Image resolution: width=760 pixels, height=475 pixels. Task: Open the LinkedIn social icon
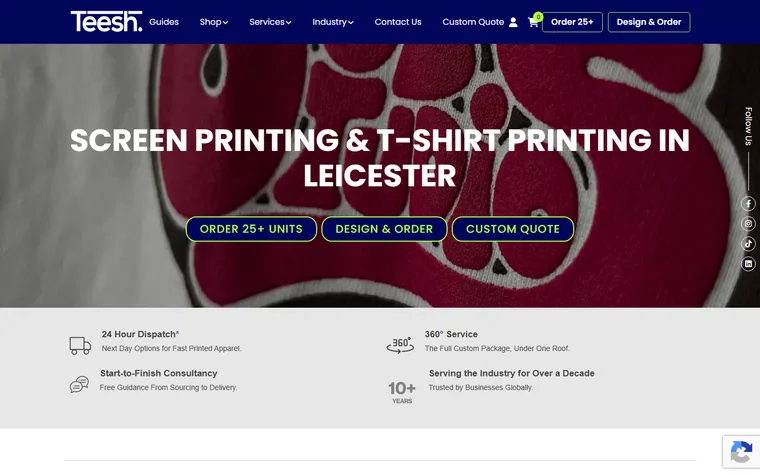coord(748,263)
